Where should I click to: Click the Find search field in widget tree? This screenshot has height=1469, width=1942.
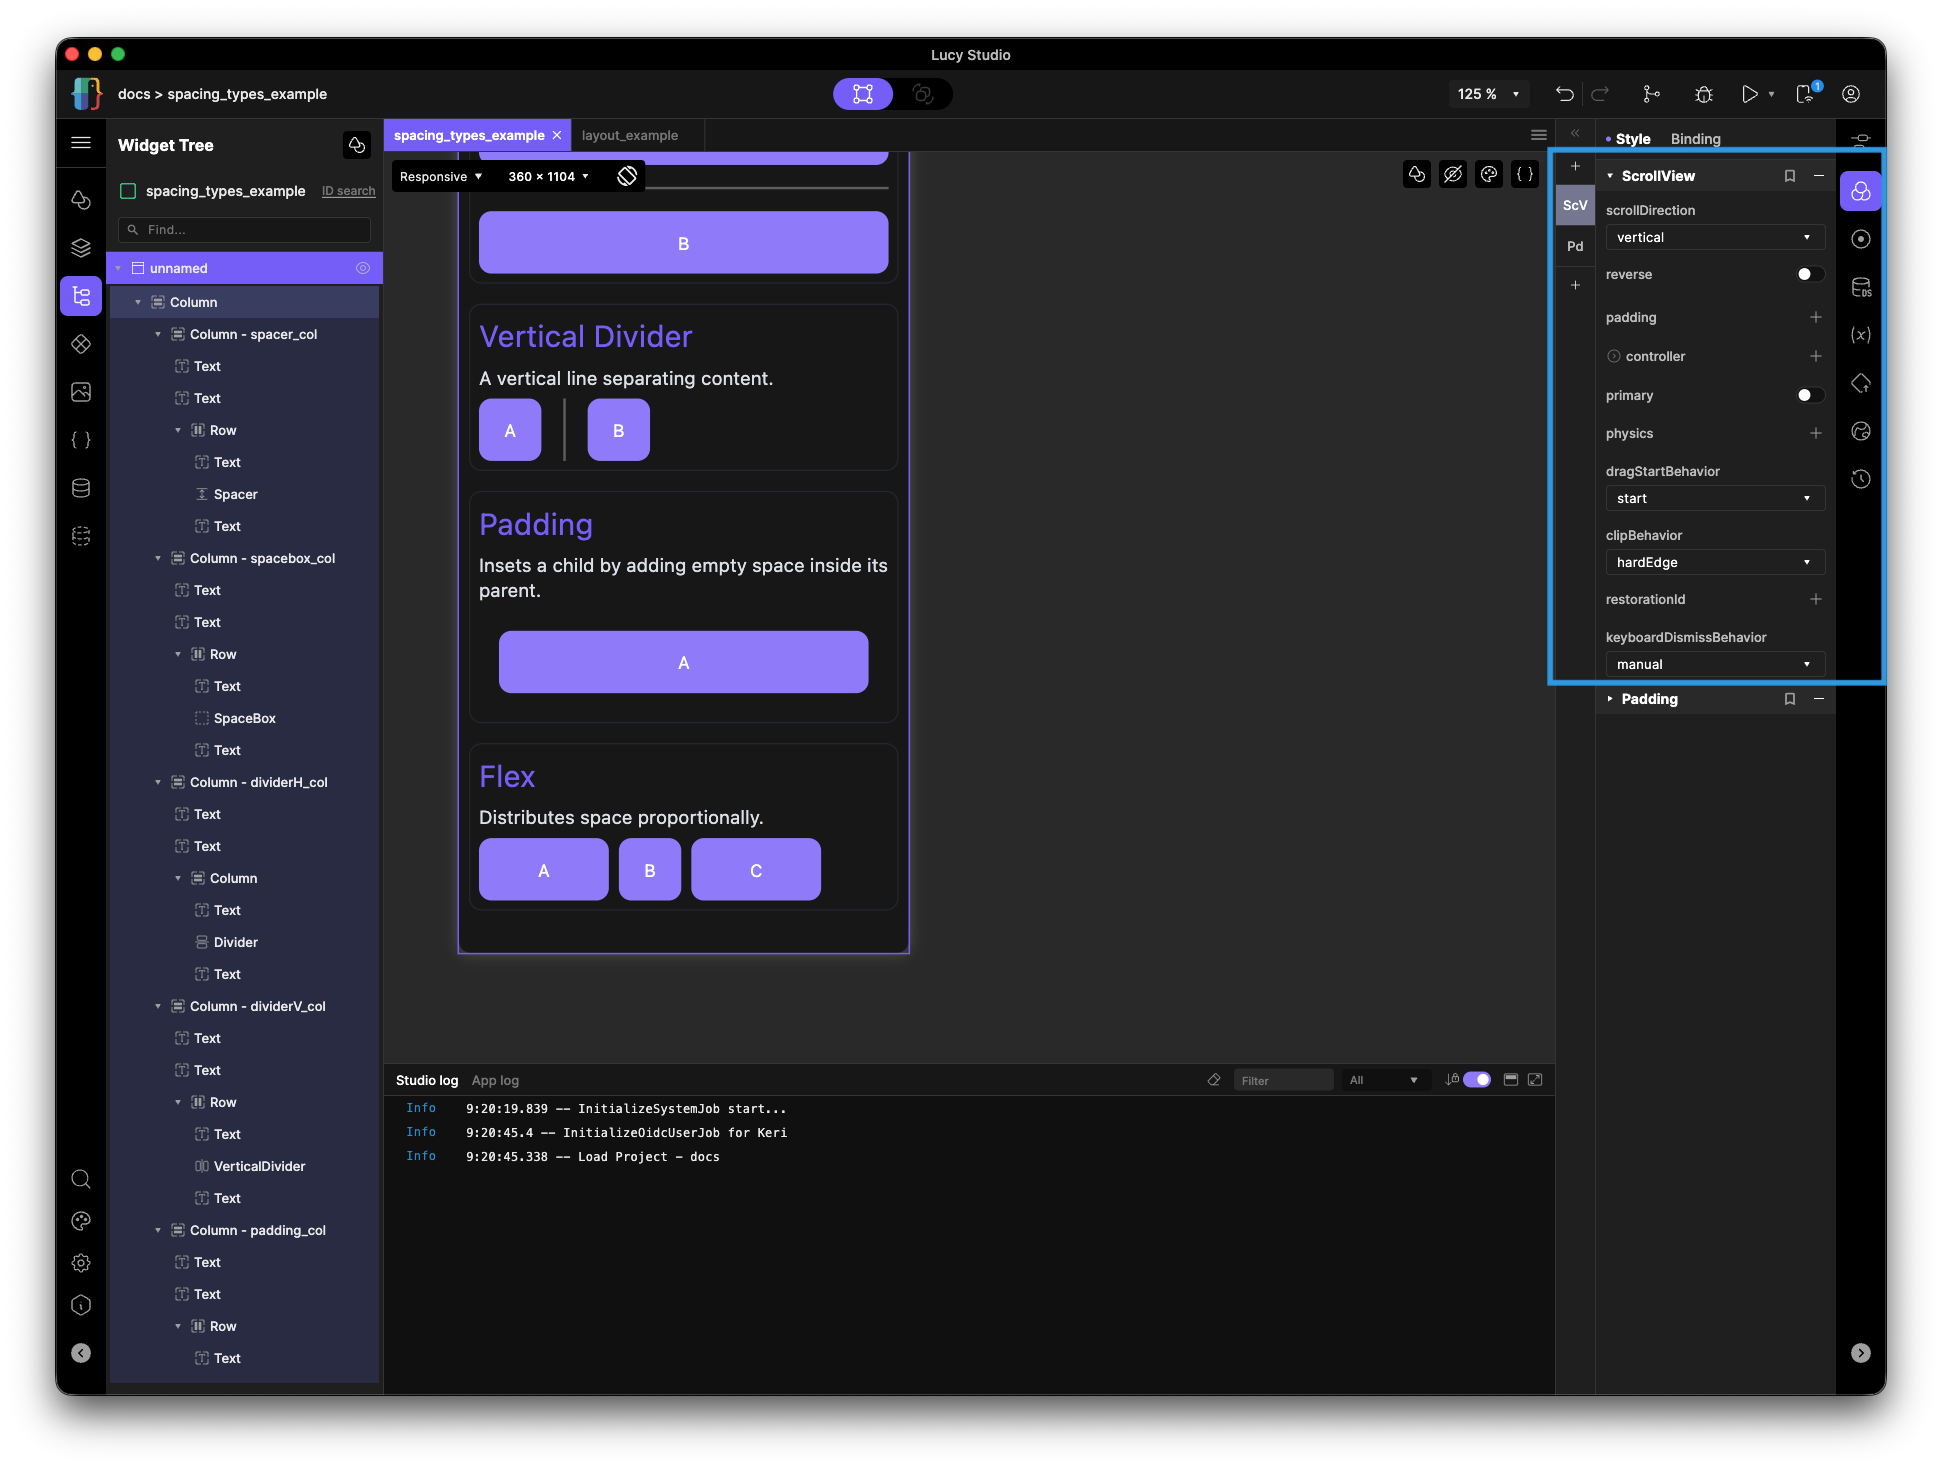[x=244, y=230]
